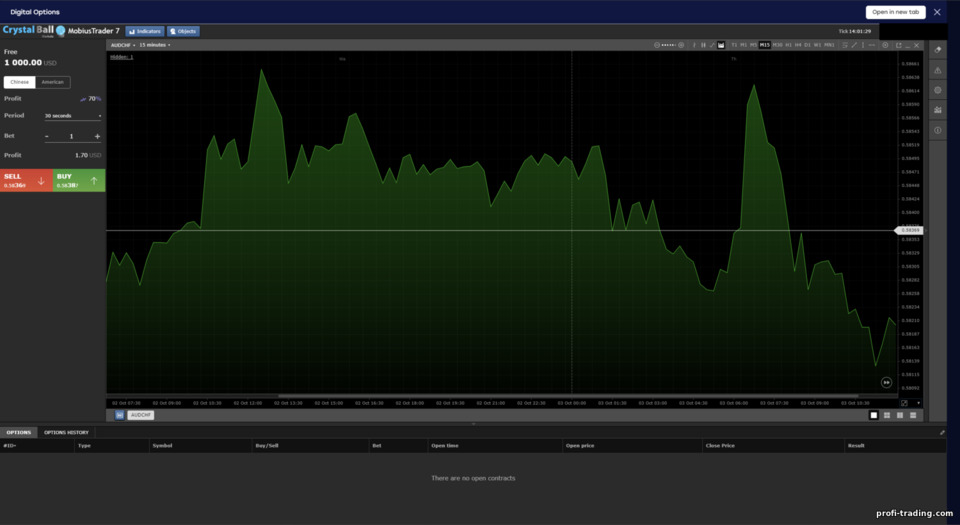Click the chart autoscale icon near time axis
The height and width of the screenshot is (525, 960).
point(904,403)
